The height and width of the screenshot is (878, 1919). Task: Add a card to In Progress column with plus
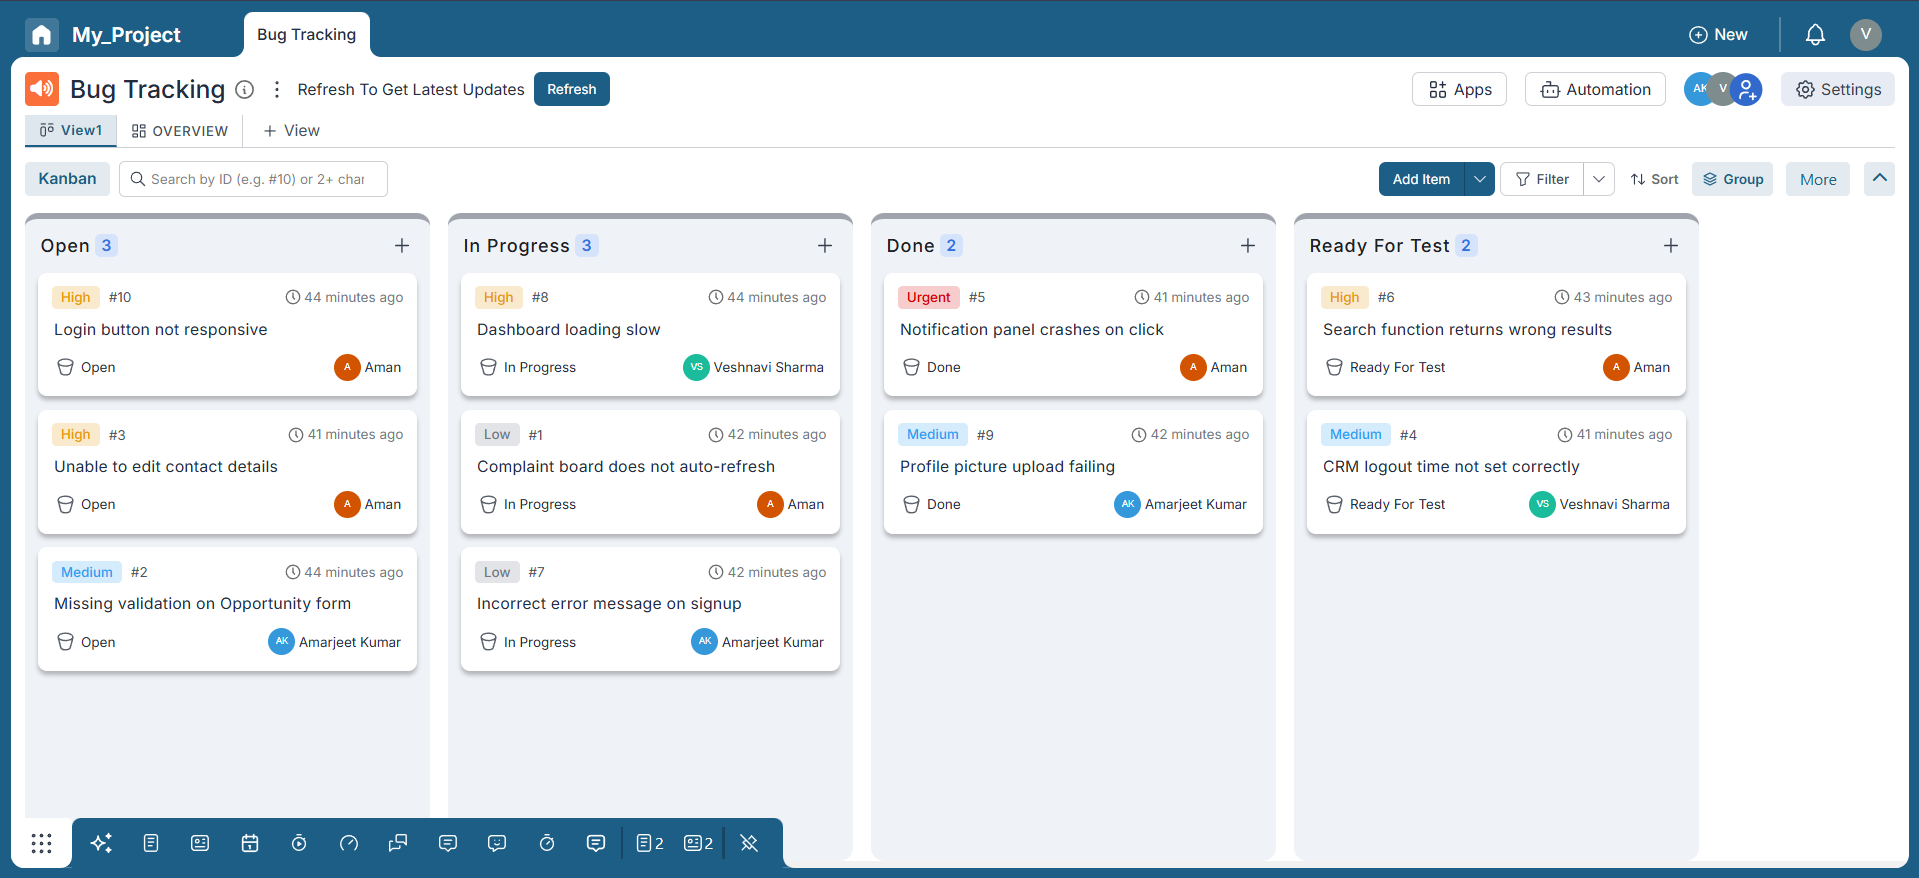point(825,246)
